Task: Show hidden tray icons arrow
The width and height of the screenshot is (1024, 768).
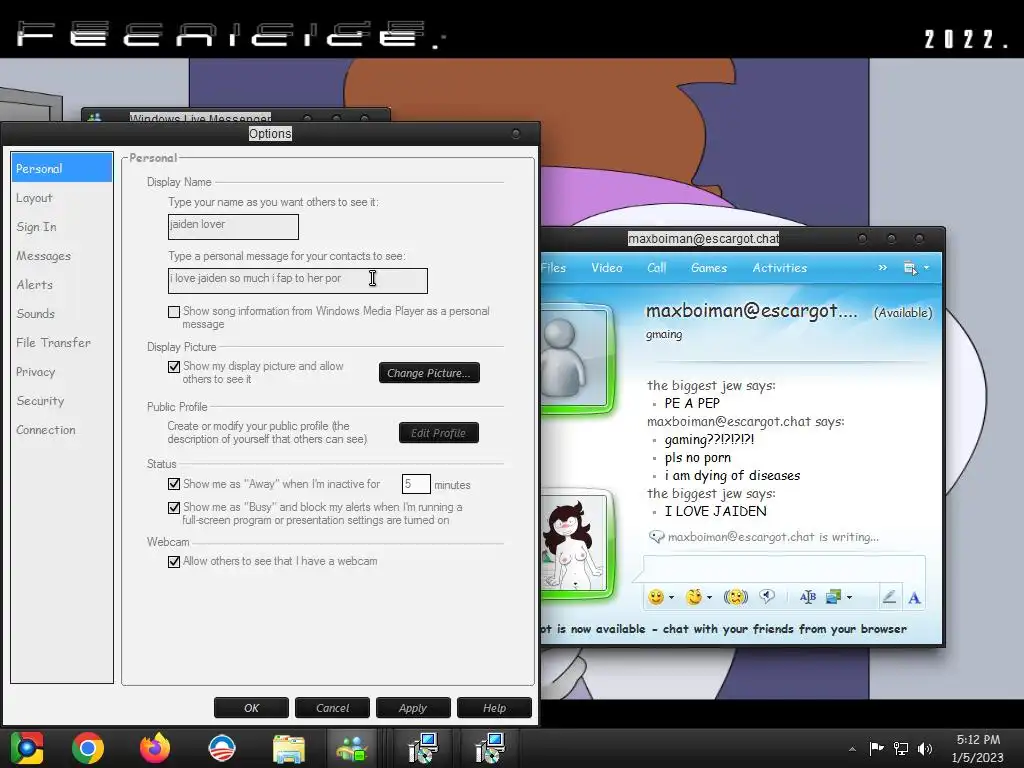Action: pyautogui.click(x=852, y=749)
